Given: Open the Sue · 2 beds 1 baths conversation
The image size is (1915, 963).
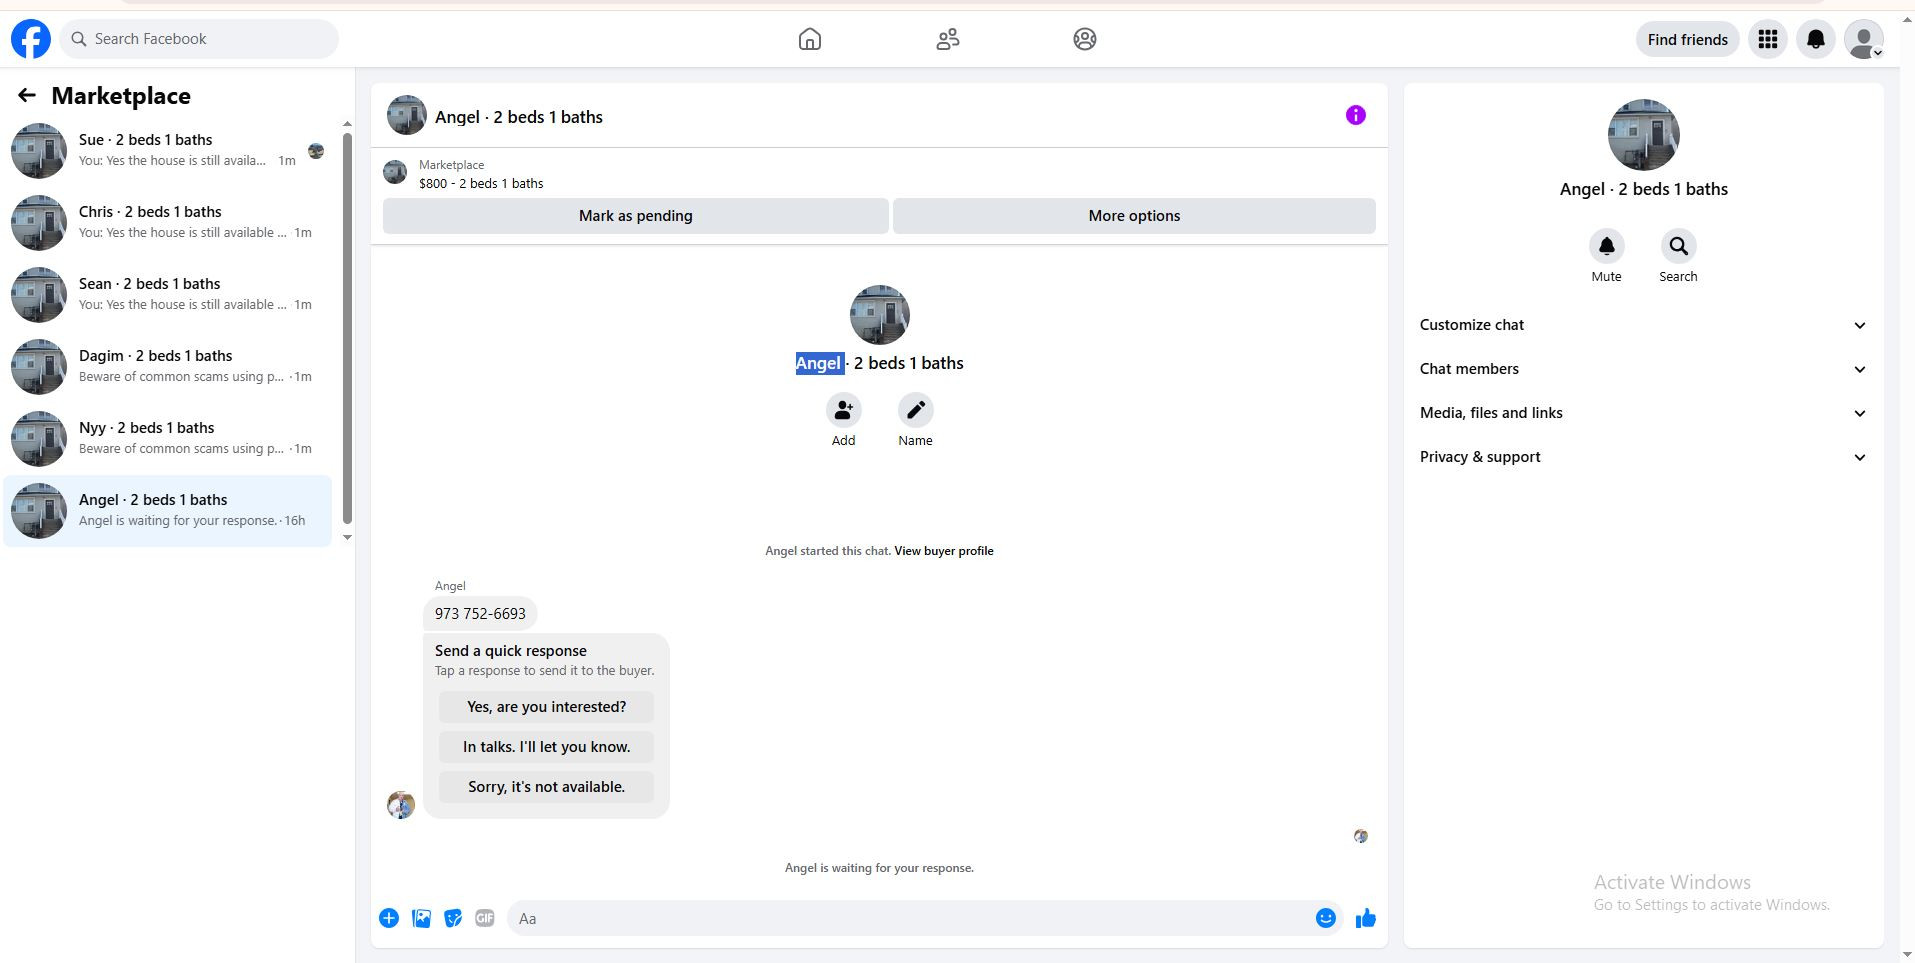Looking at the screenshot, I should [x=168, y=150].
